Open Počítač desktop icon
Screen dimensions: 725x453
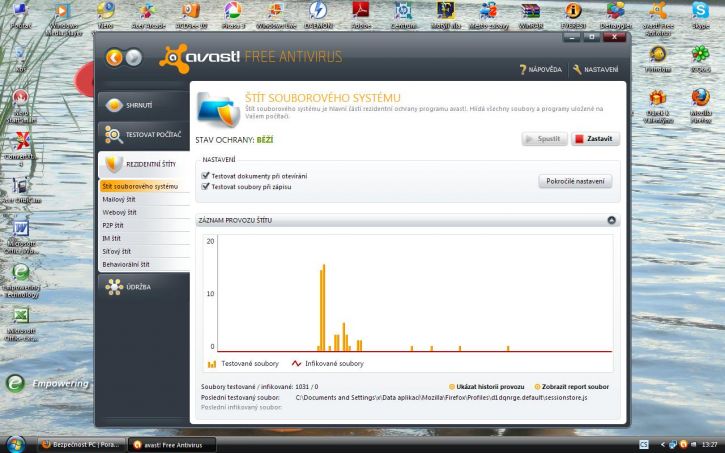coord(20,15)
